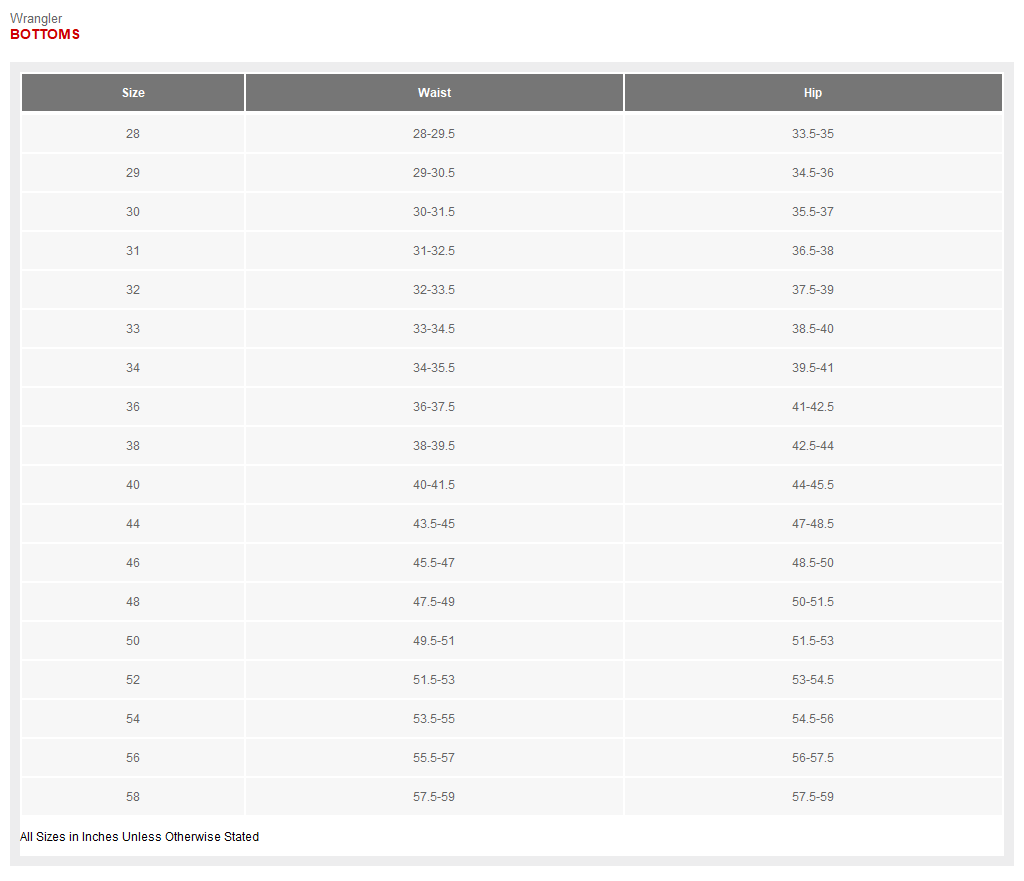Select the size 52 cell in Size column
This screenshot has height=881, width=1024.
[x=133, y=681]
